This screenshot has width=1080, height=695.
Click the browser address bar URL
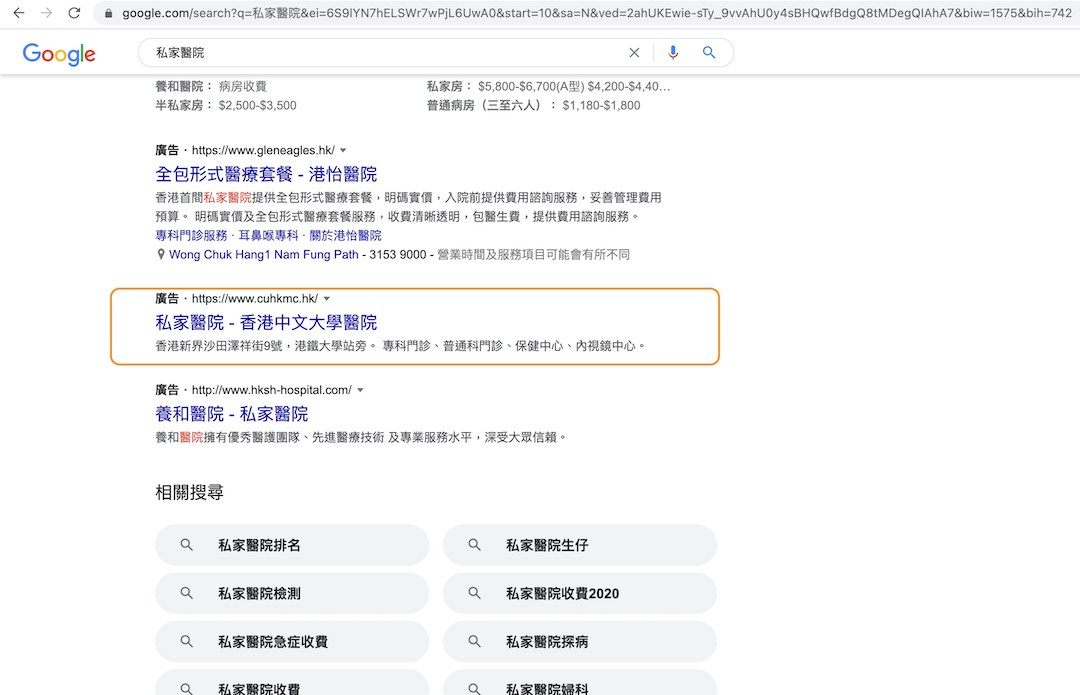pyautogui.click(x=596, y=13)
